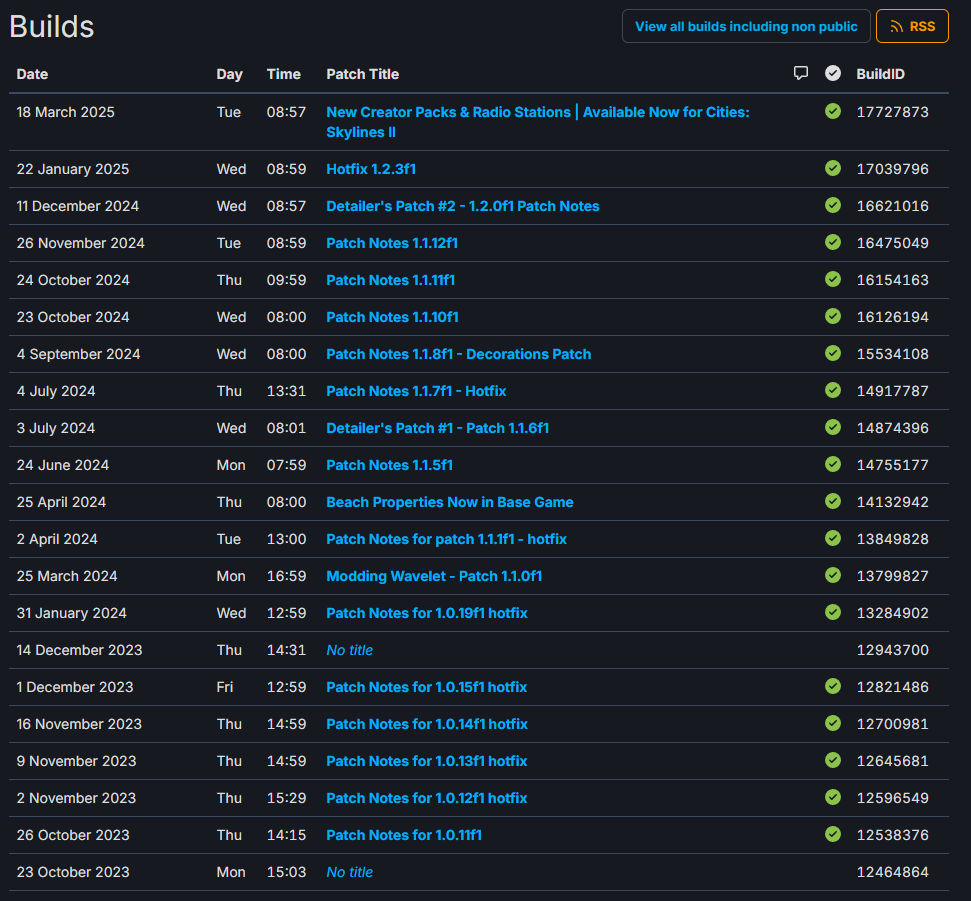Open Patch Notes for patch 1.1.1f1 - hotfix
Image resolution: width=971 pixels, height=901 pixels.
(x=446, y=539)
